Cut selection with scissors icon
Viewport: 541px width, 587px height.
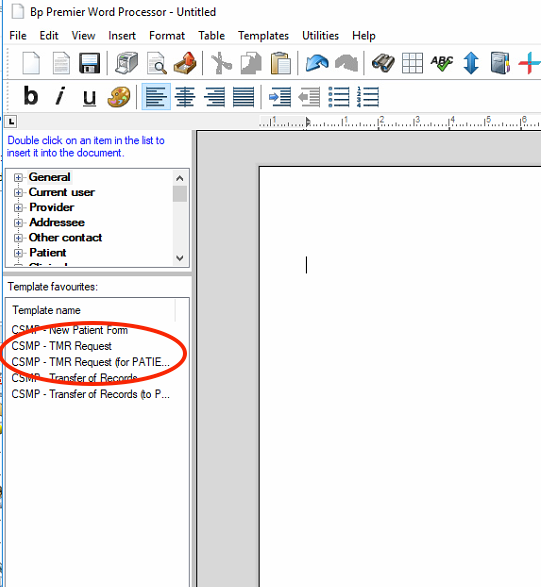221,63
